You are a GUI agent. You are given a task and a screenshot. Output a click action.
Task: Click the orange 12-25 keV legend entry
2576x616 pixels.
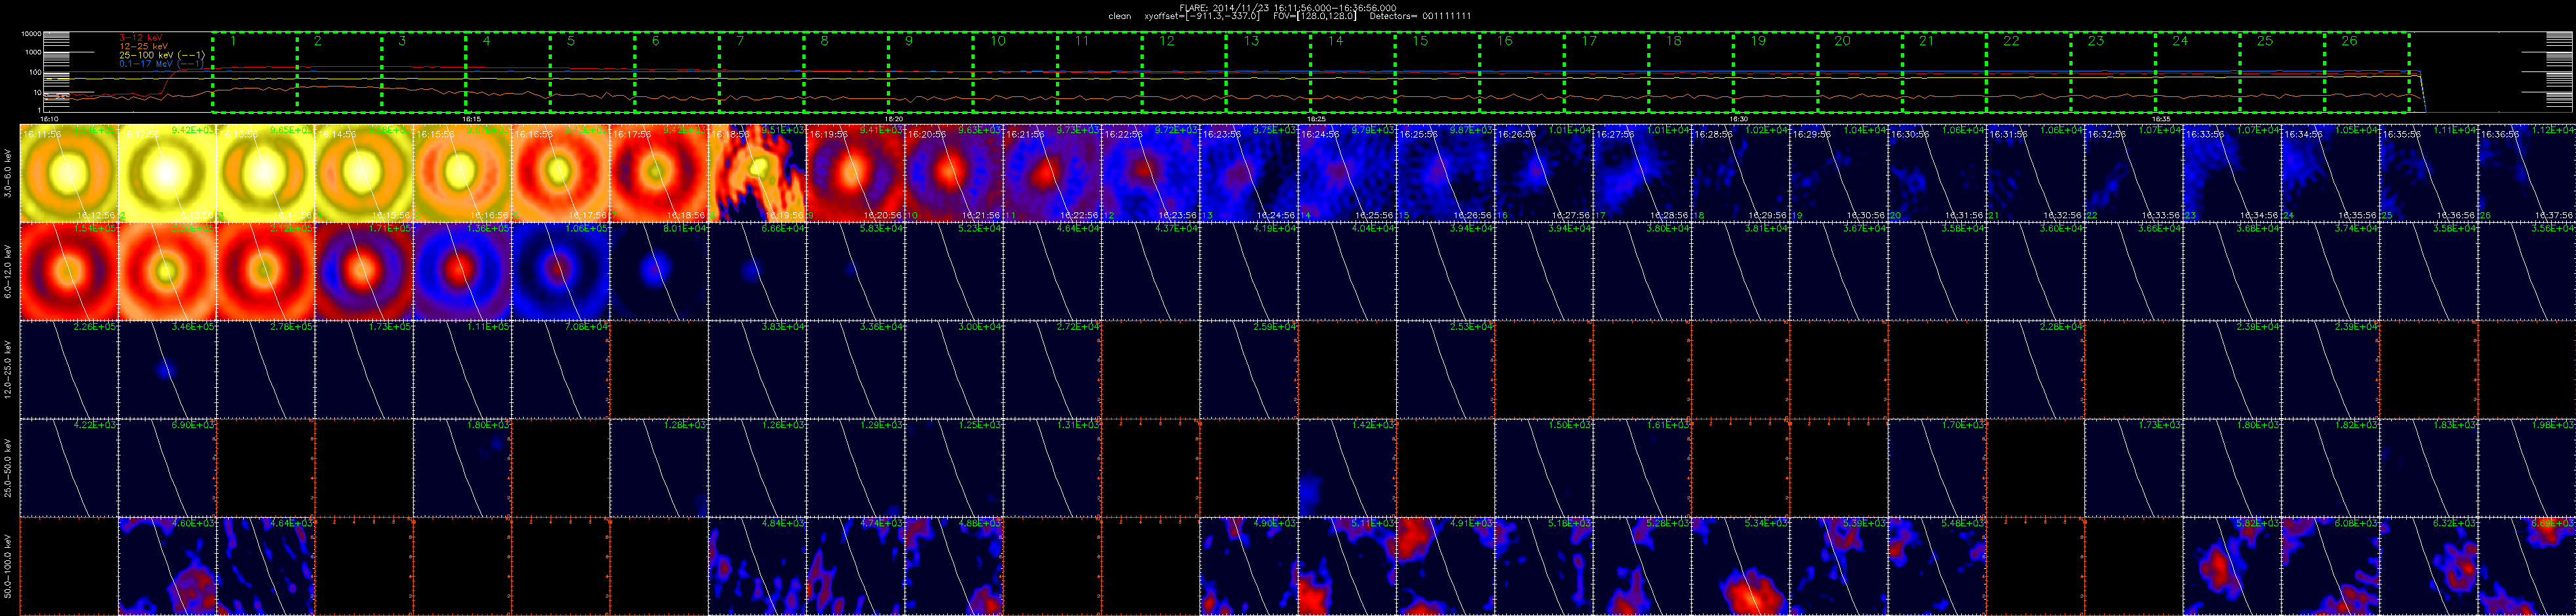click(143, 46)
